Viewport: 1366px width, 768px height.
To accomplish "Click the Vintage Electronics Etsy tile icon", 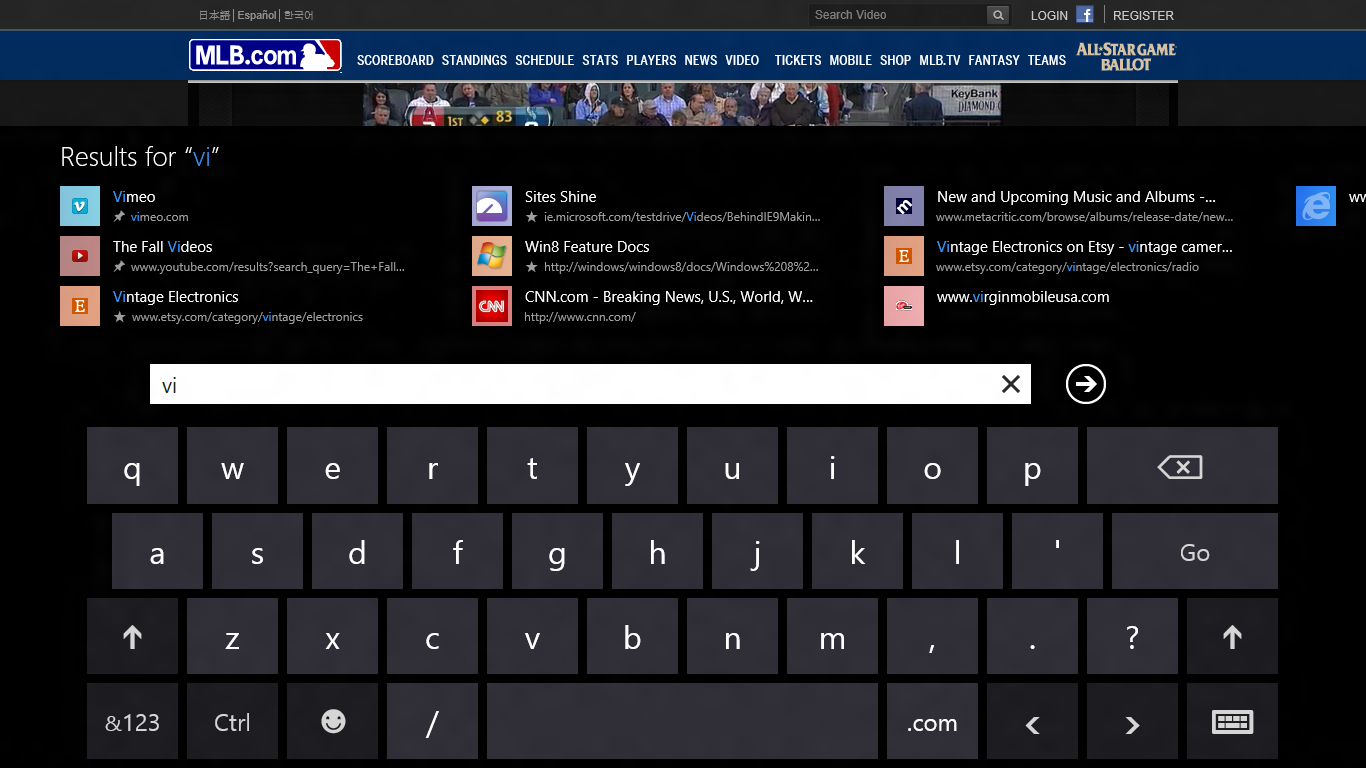I will click(80, 306).
